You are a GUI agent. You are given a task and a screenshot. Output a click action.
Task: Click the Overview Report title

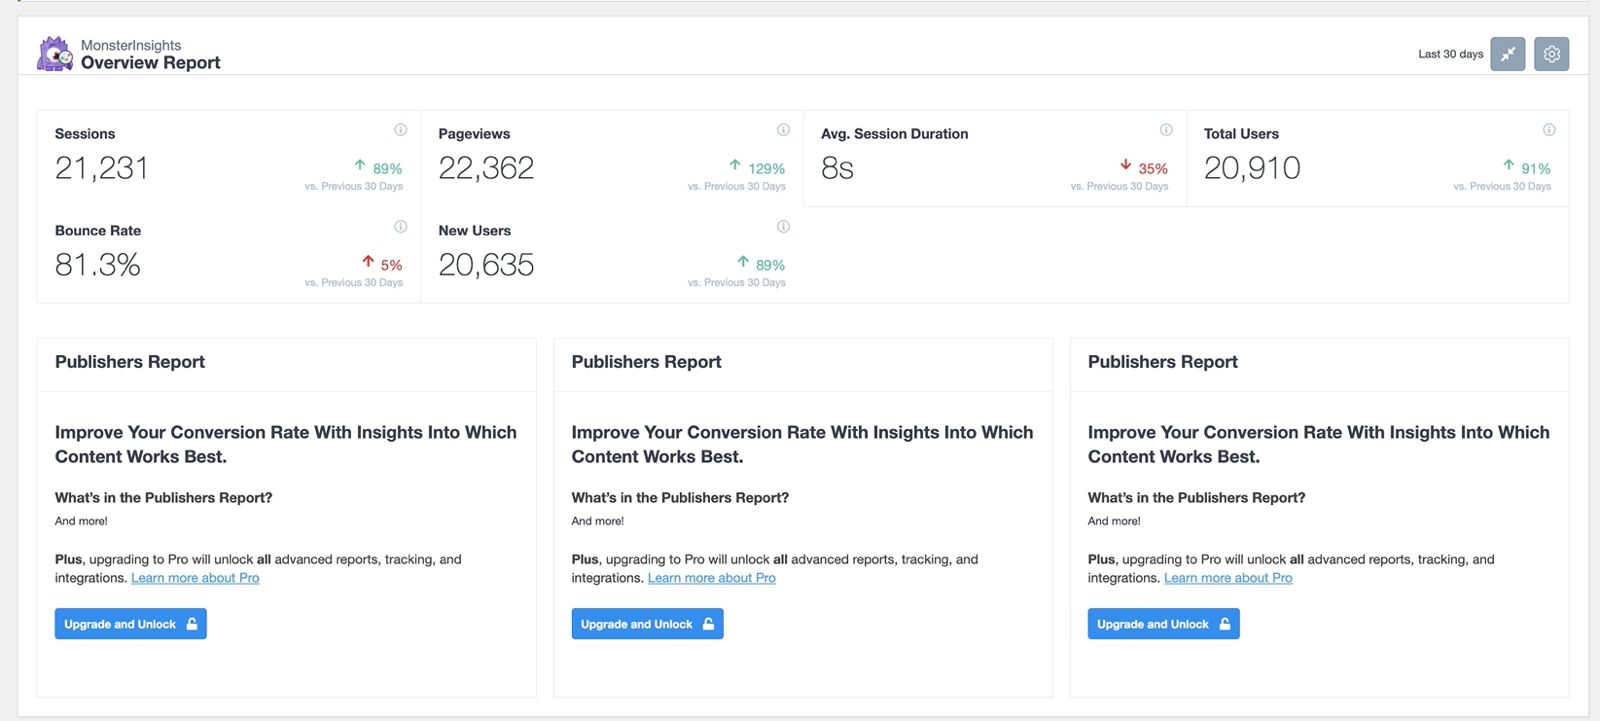click(150, 63)
